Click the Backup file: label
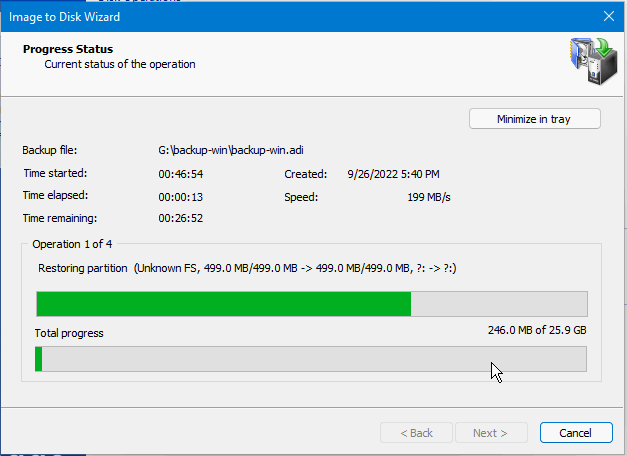This screenshot has height=456, width=627. [x=50, y=150]
